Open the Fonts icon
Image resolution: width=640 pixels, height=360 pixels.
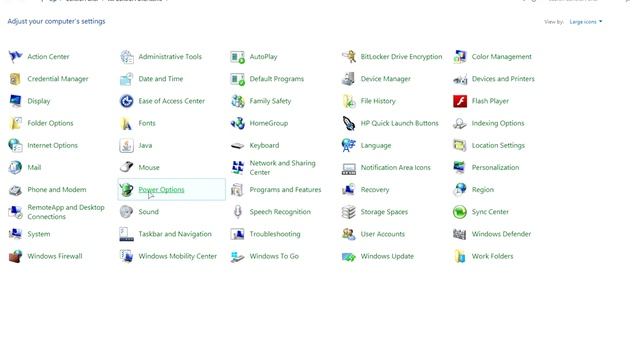(x=127, y=123)
